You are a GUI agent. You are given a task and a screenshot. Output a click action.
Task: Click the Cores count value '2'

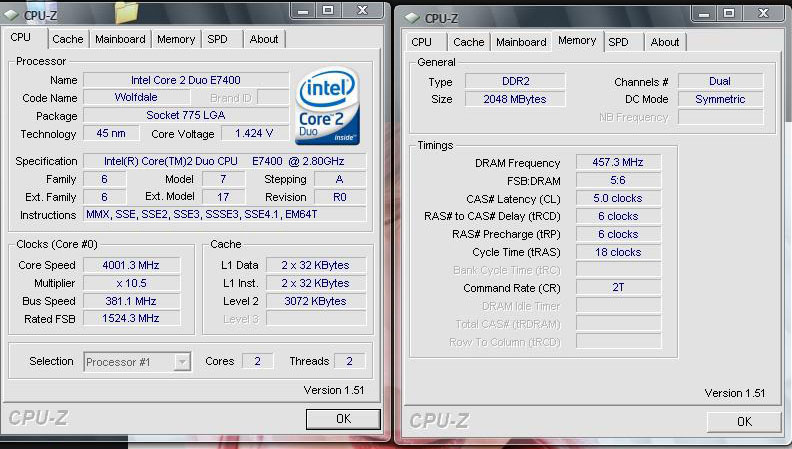tap(258, 361)
